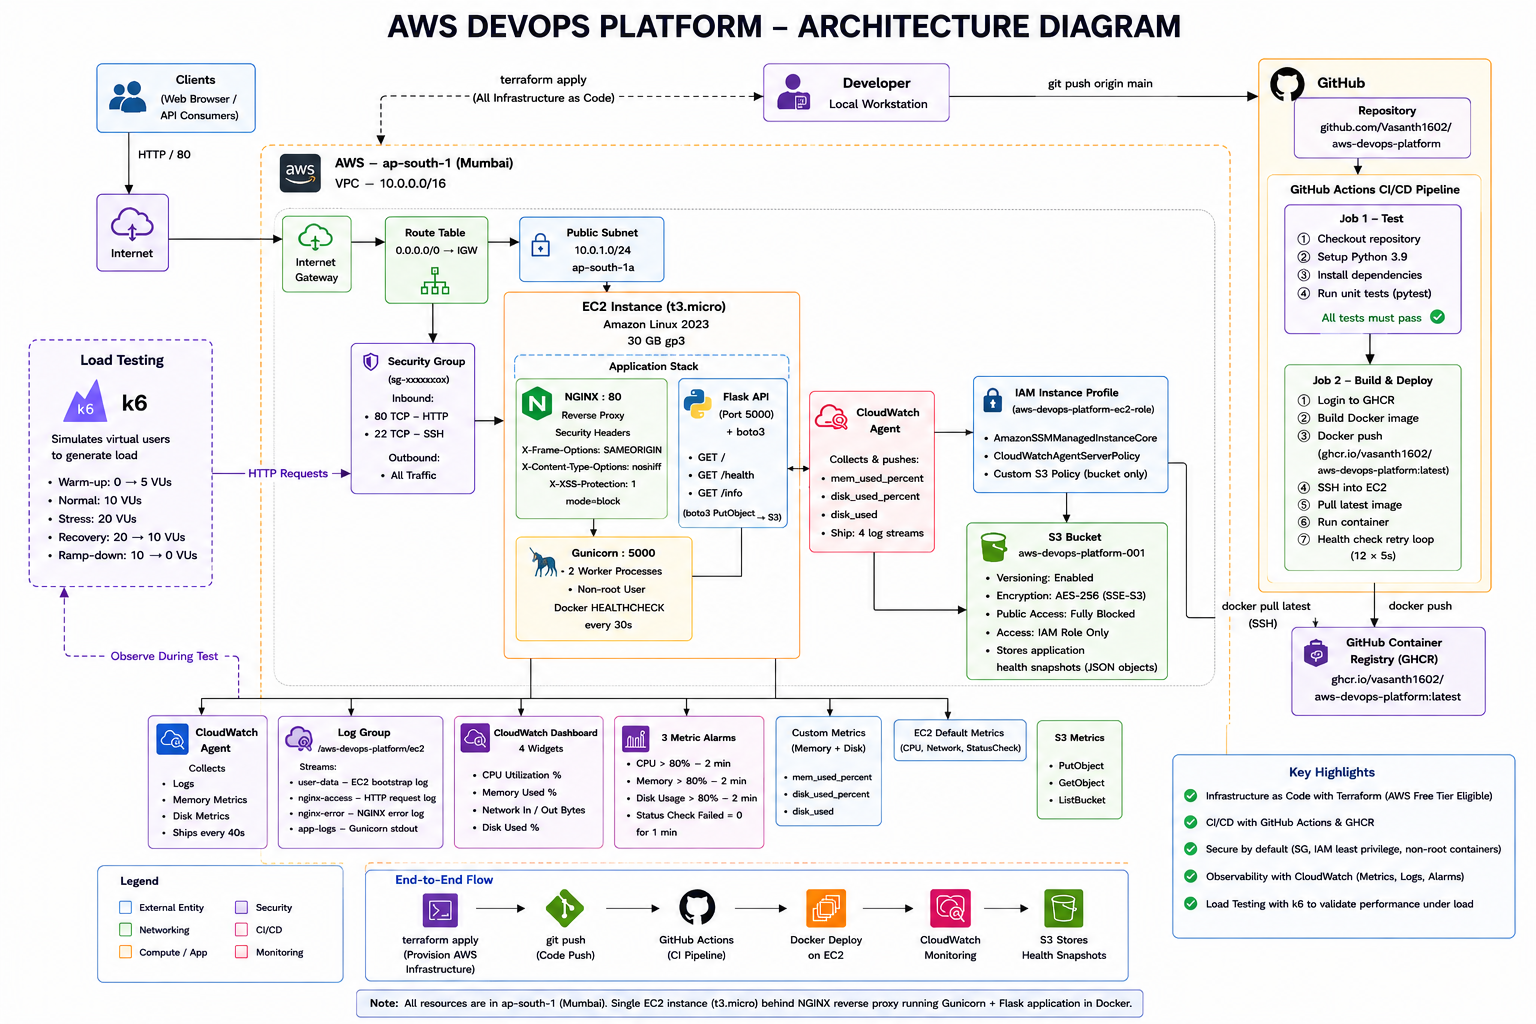Select the docker push label
The height and width of the screenshot is (1024, 1536).
[x=1420, y=606]
